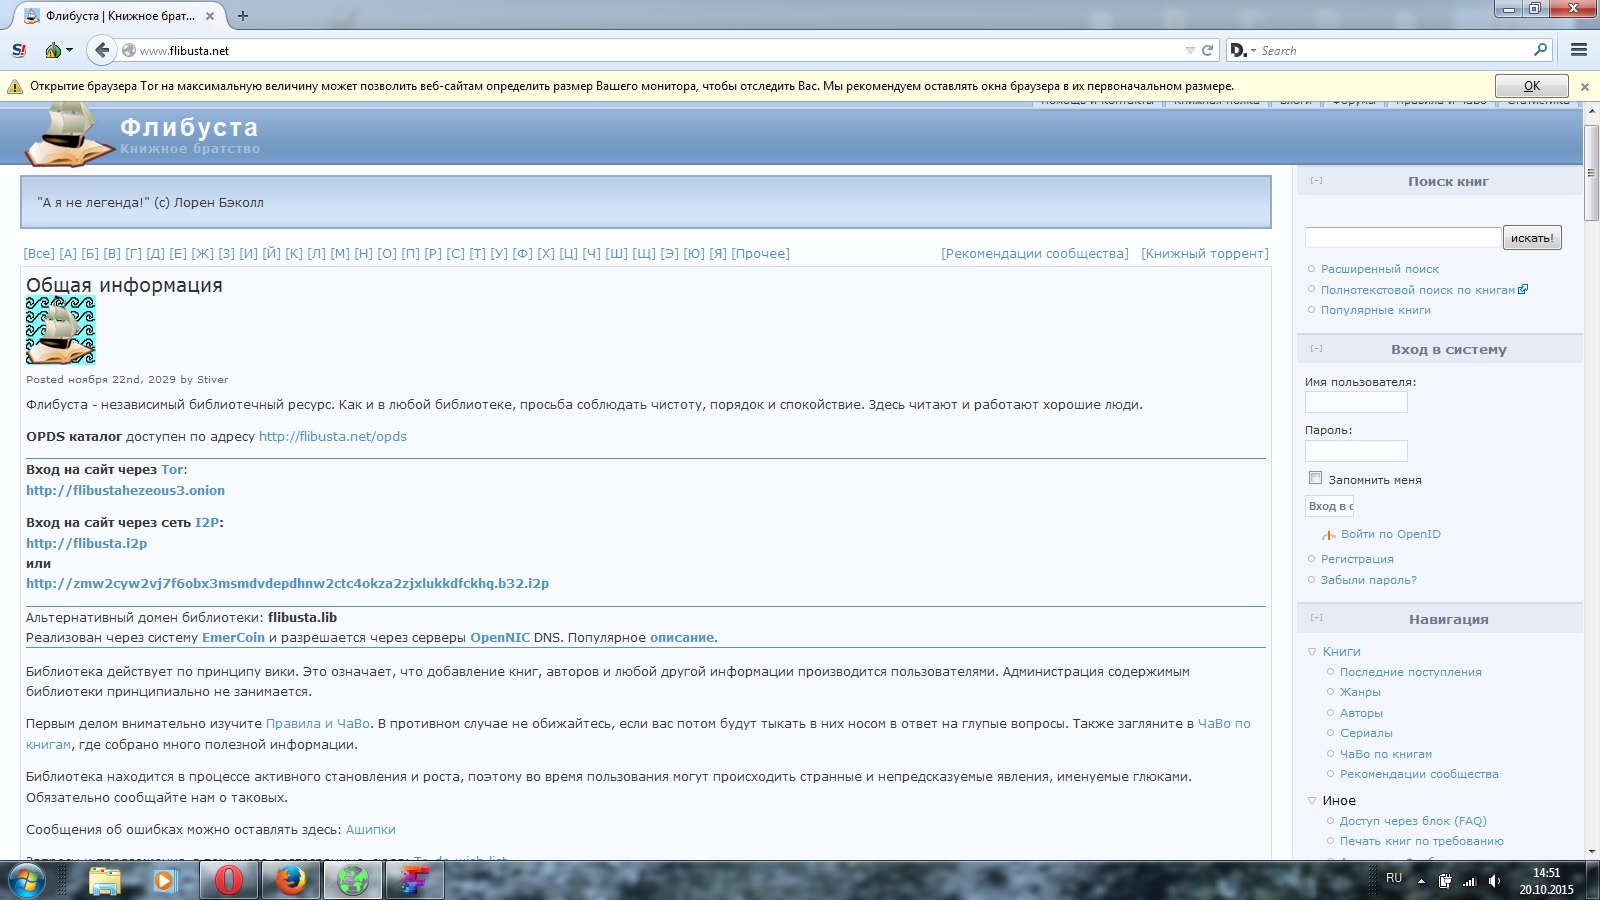
Task: Open a new tab with the plus button
Action: tap(243, 16)
